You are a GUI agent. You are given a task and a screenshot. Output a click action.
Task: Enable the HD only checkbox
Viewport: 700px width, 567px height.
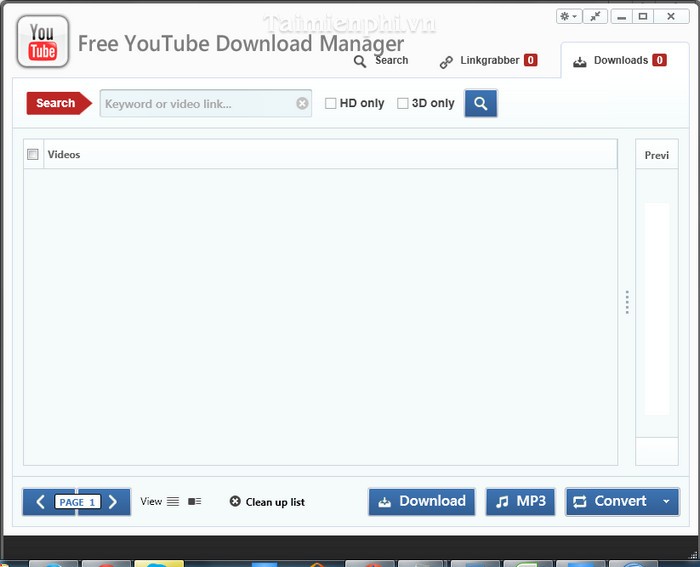coord(330,104)
